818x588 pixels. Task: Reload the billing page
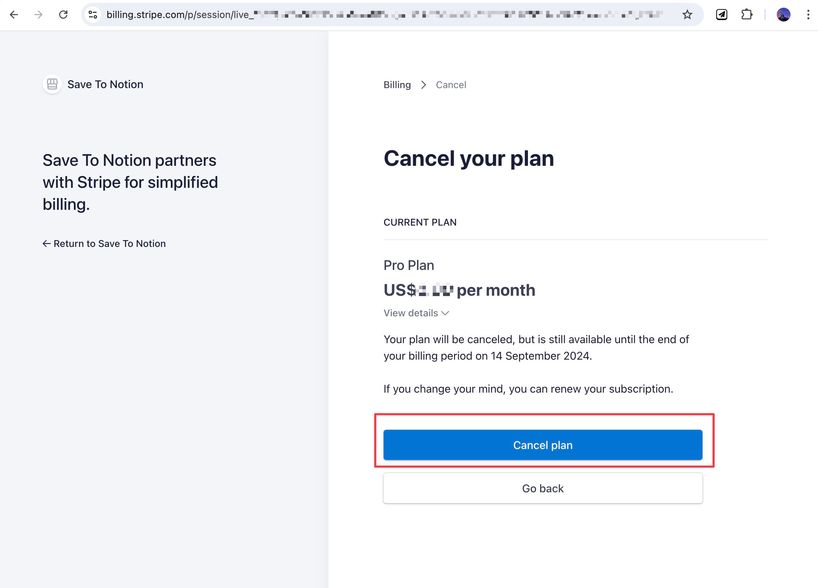click(64, 14)
